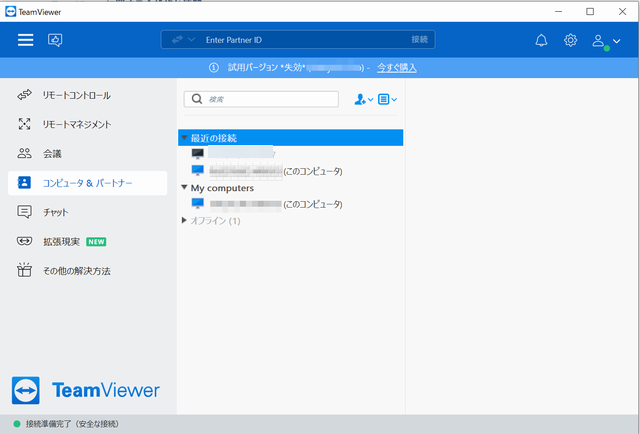Click the meeting people icon

24,154
